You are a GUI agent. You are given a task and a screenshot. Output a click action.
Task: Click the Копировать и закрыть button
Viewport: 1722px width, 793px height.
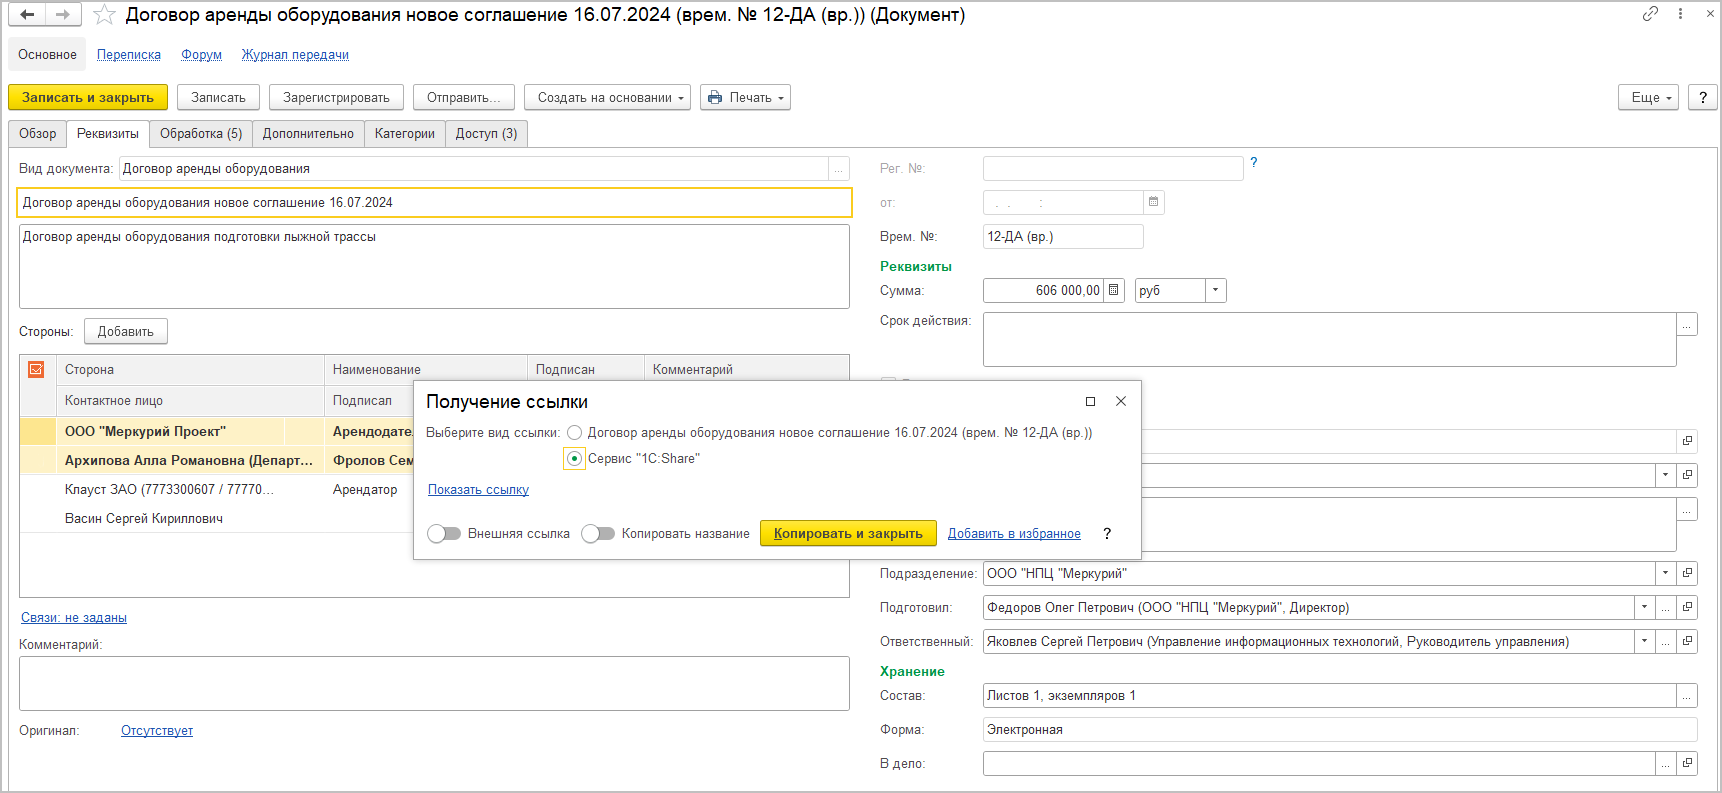(x=847, y=534)
